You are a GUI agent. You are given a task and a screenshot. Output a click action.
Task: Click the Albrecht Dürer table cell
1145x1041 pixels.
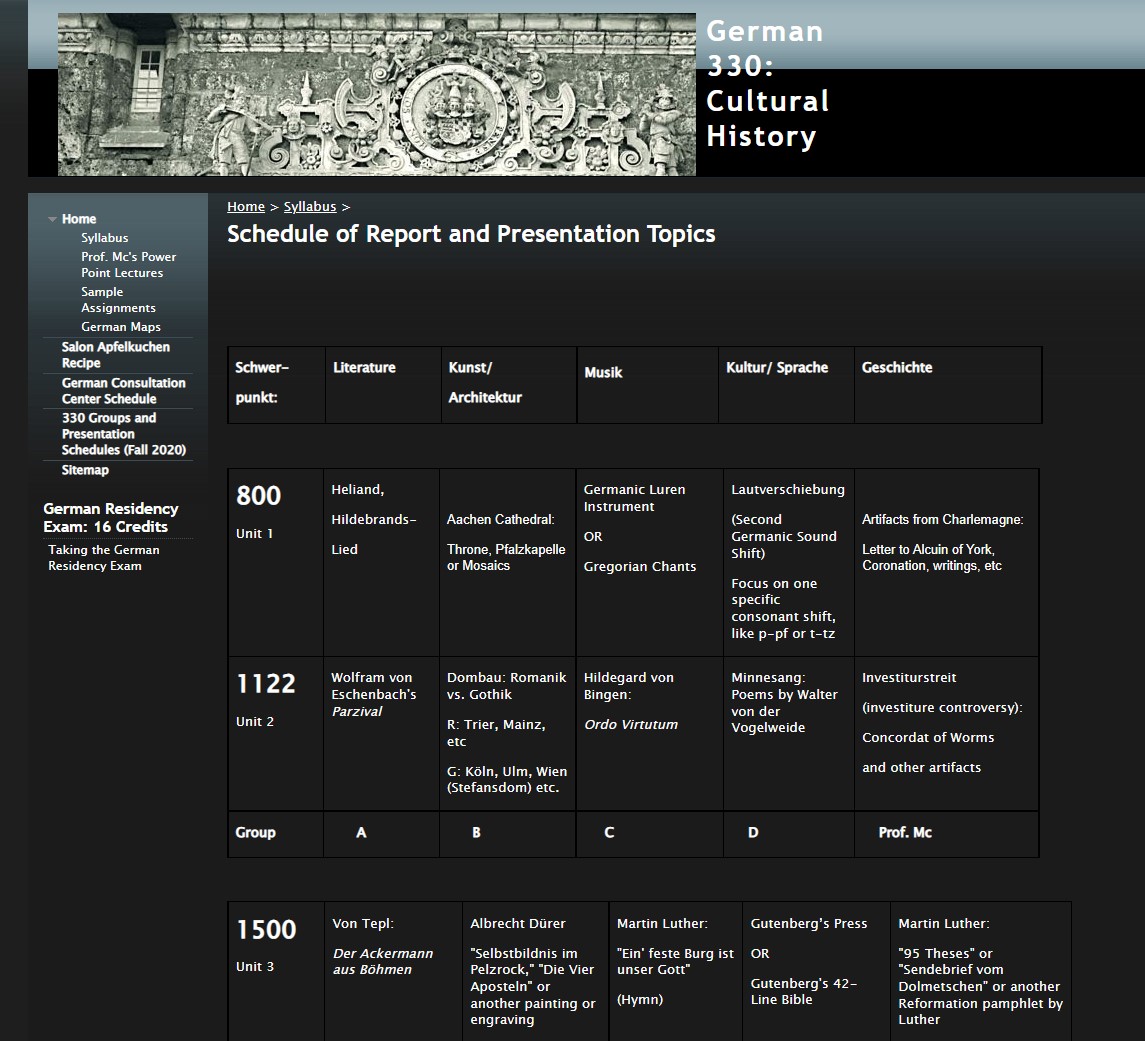[535, 971]
